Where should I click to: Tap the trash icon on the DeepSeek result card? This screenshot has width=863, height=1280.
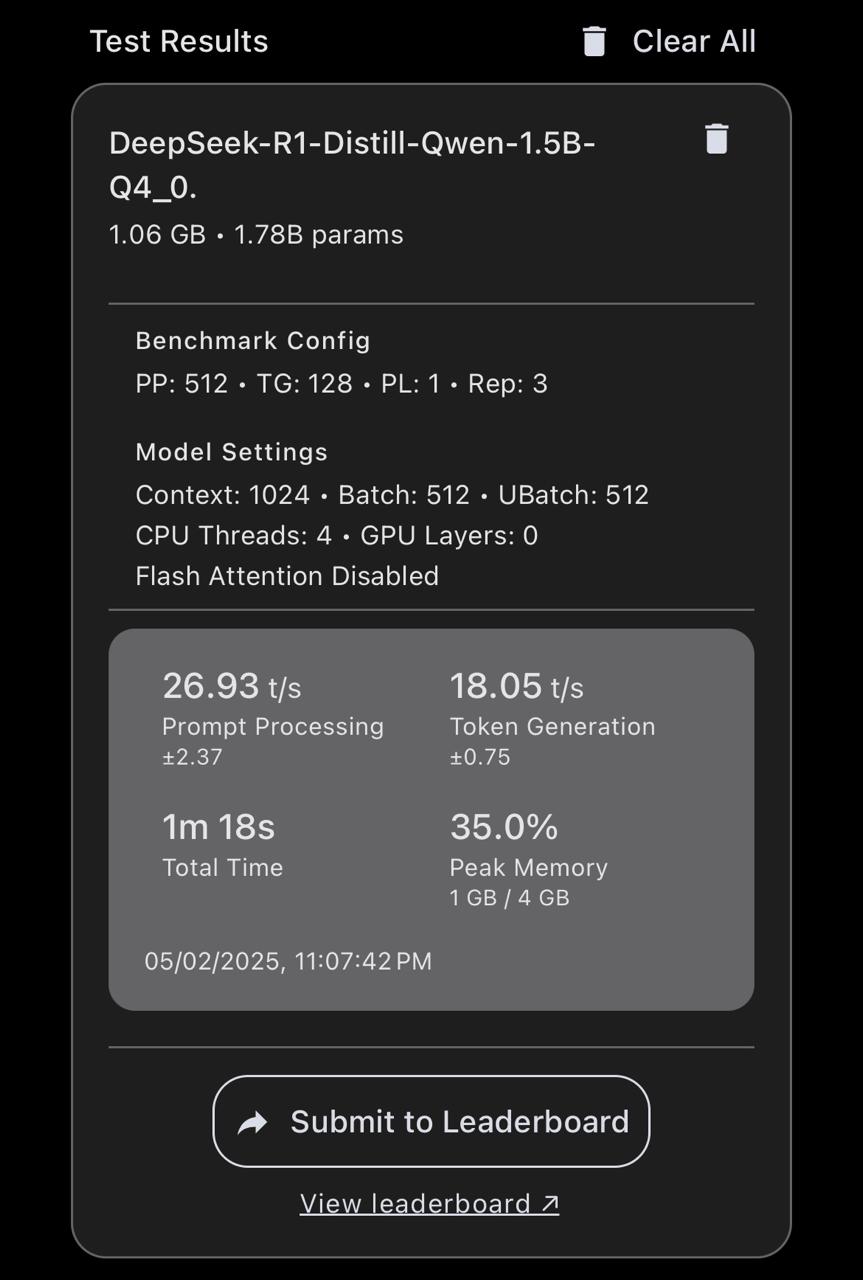(x=717, y=139)
